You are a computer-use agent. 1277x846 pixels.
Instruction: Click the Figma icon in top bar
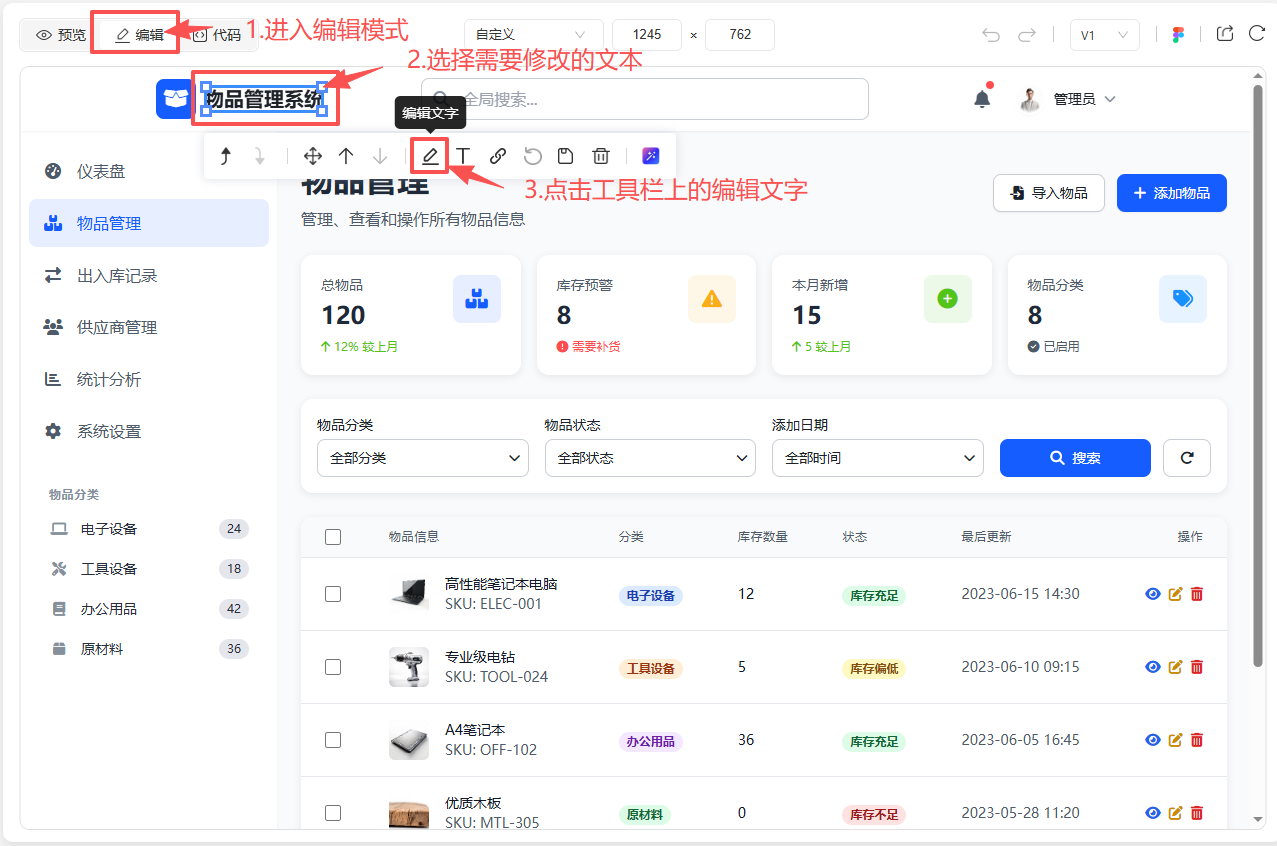coord(1178,35)
